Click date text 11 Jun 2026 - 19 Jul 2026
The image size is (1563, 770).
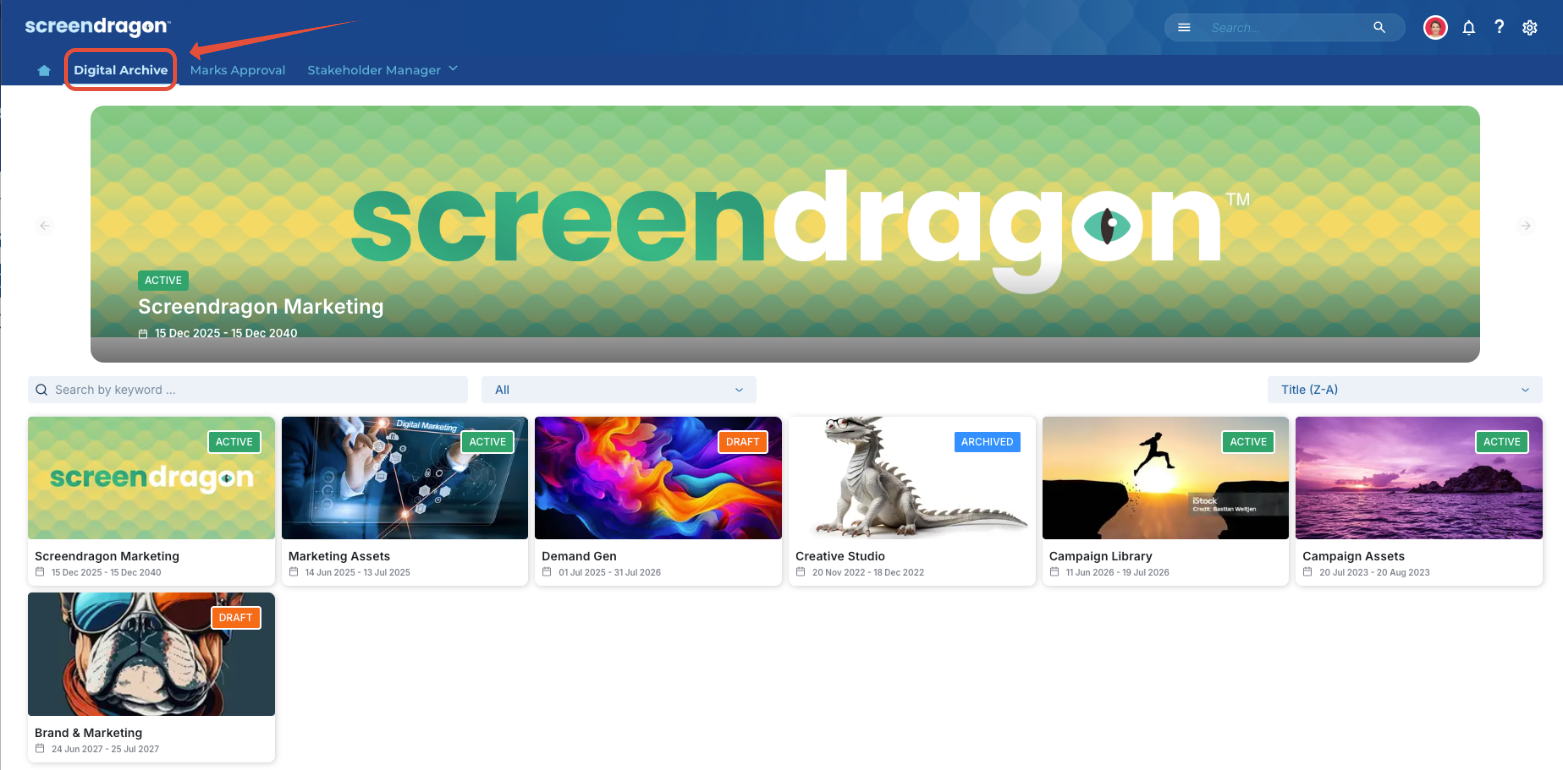(x=1117, y=573)
